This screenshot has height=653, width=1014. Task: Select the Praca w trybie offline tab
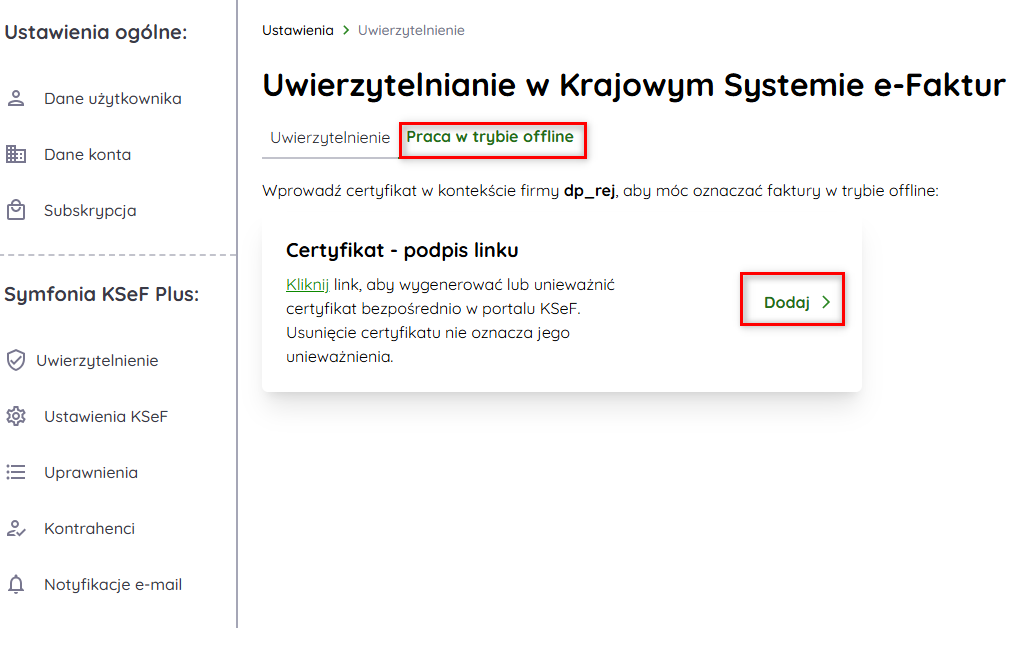(490, 137)
